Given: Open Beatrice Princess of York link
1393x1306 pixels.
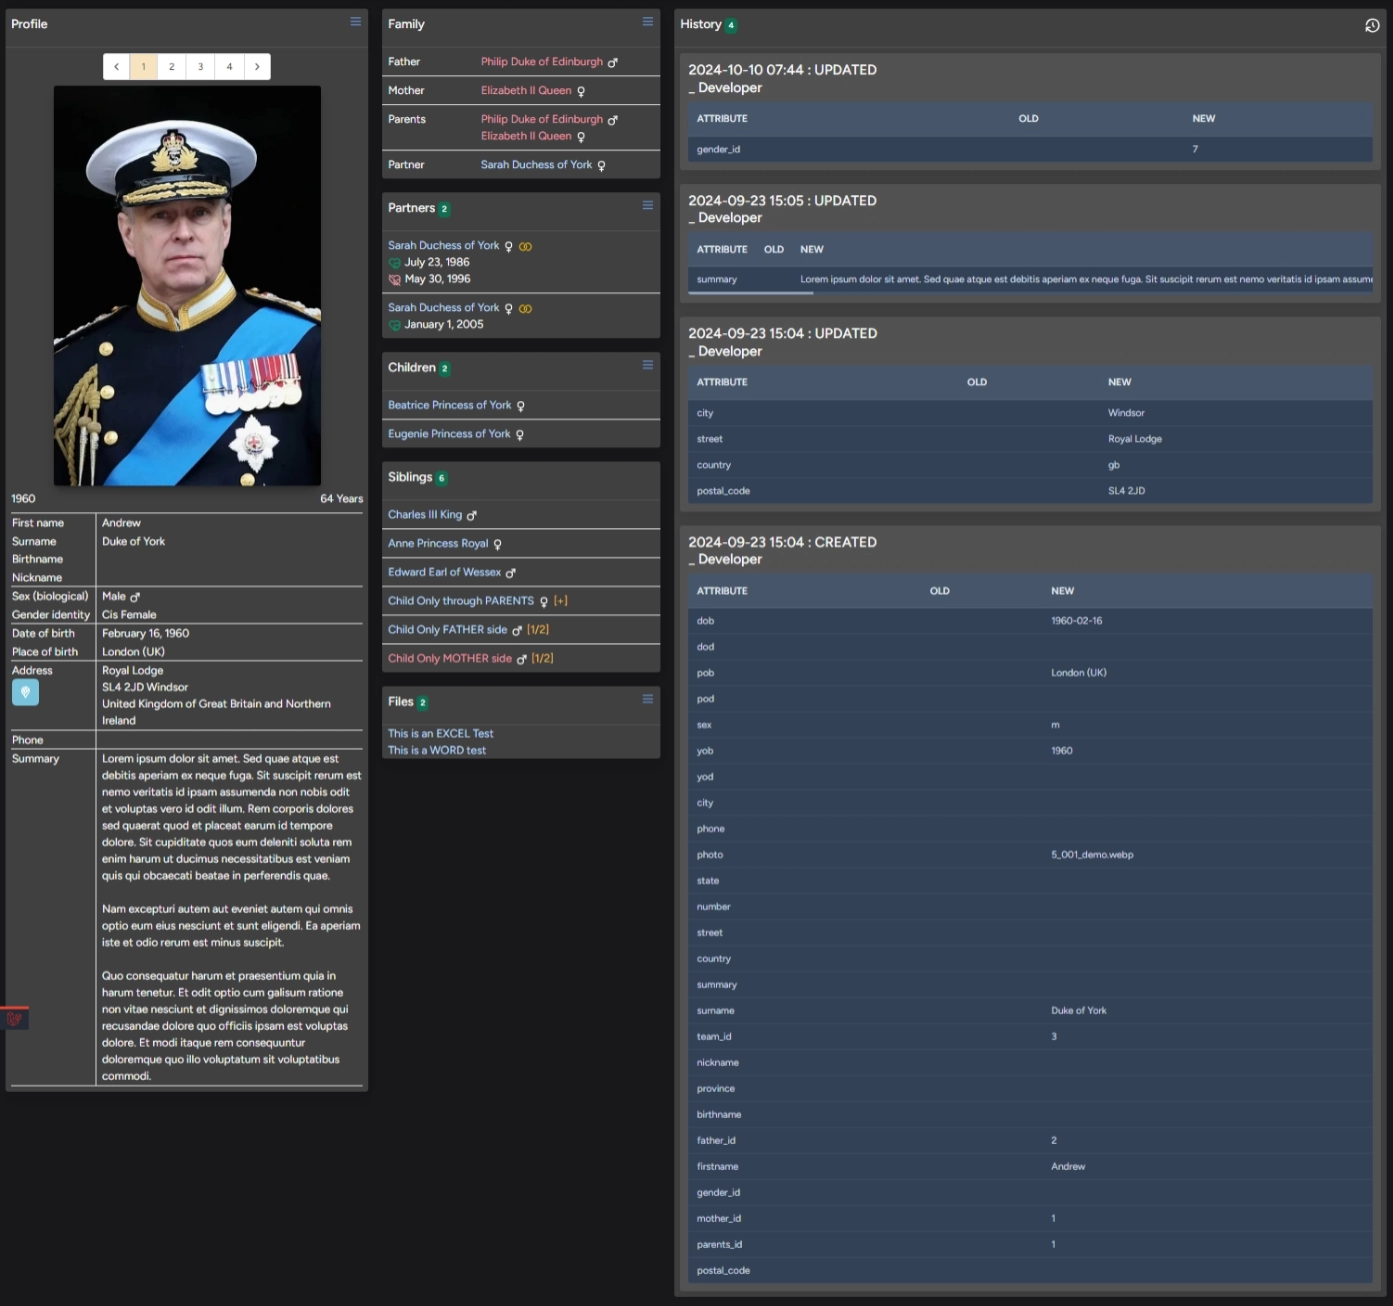Looking at the screenshot, I should 449,405.
